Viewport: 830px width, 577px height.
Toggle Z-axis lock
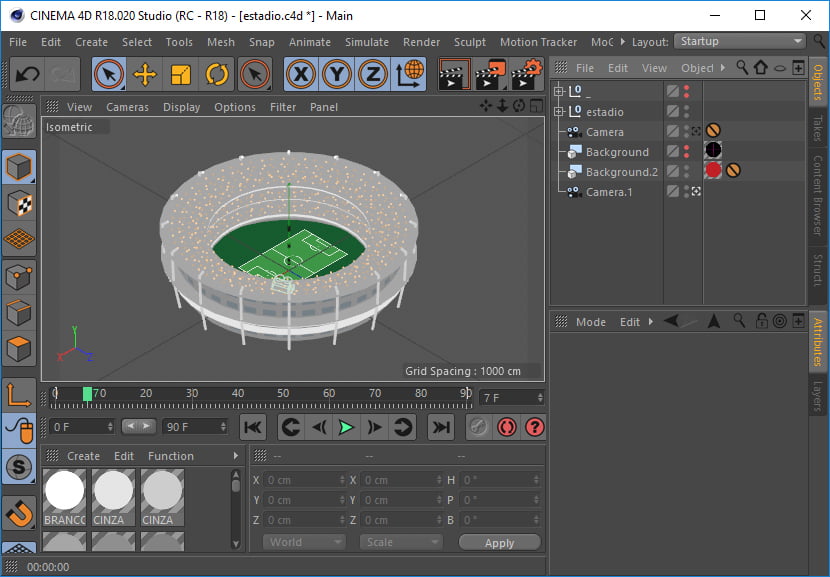(372, 74)
